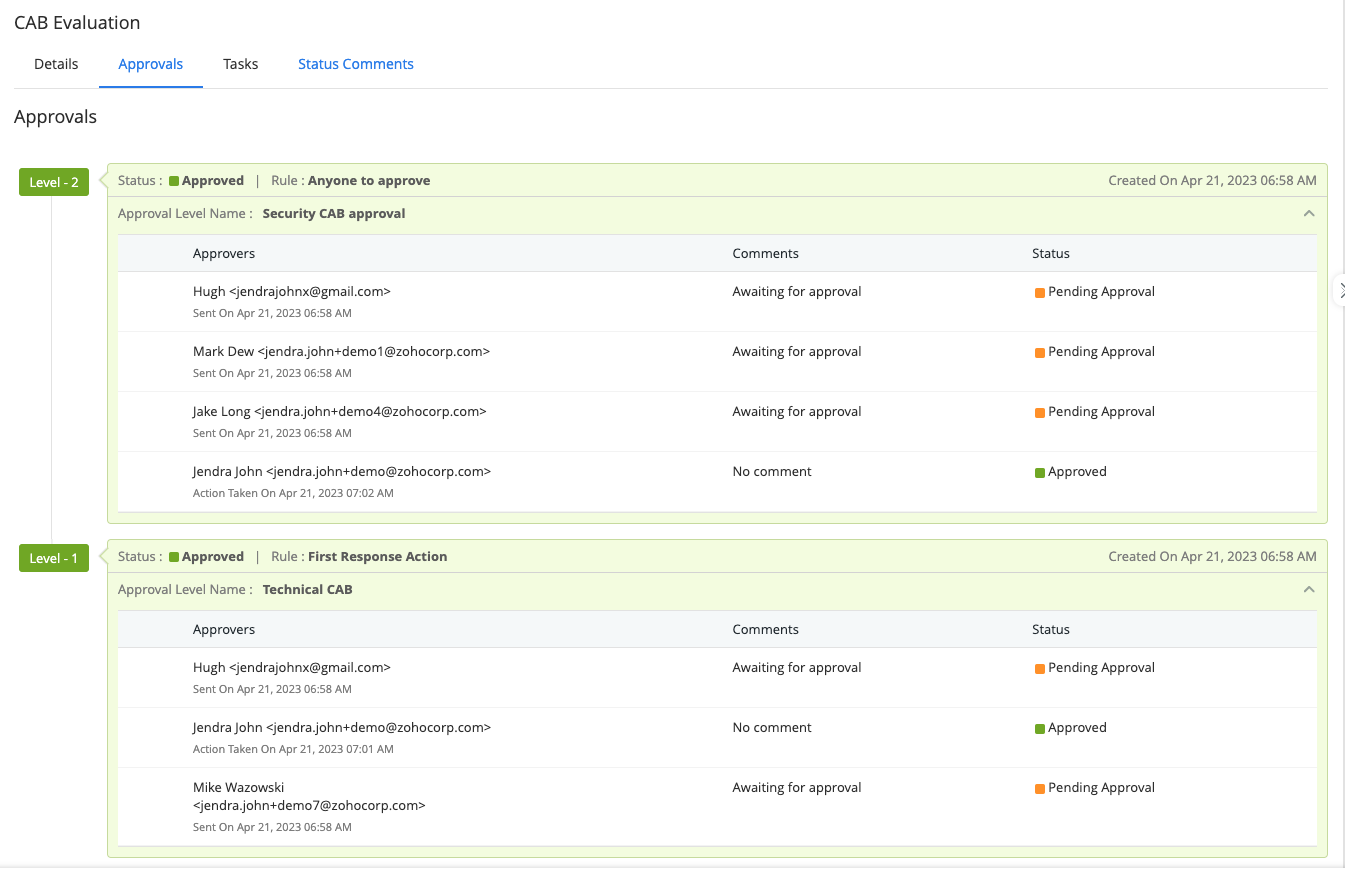Click green Approved icon in Level 1 header

[x=174, y=557]
